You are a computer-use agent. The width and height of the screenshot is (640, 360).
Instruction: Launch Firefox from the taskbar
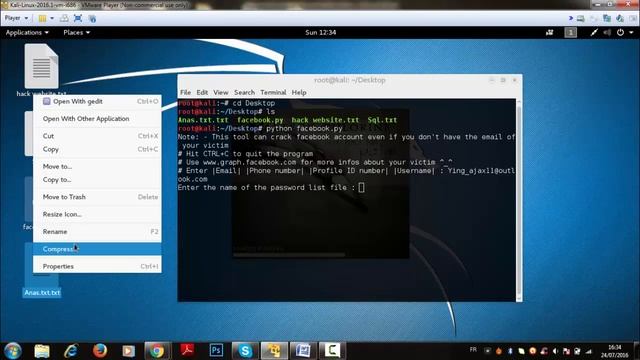coord(100,351)
